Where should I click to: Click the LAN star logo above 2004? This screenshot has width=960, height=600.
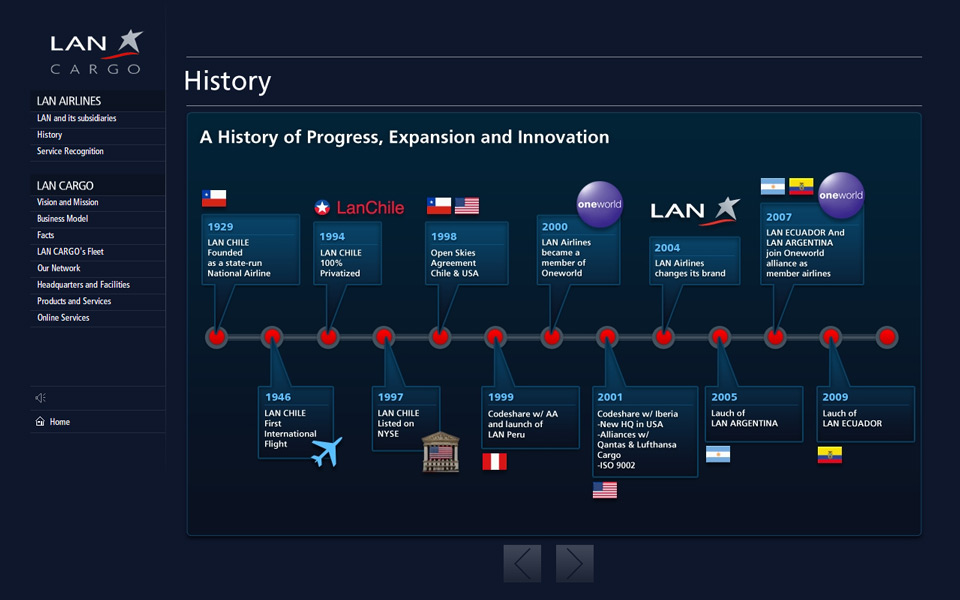pyautogui.click(x=696, y=211)
